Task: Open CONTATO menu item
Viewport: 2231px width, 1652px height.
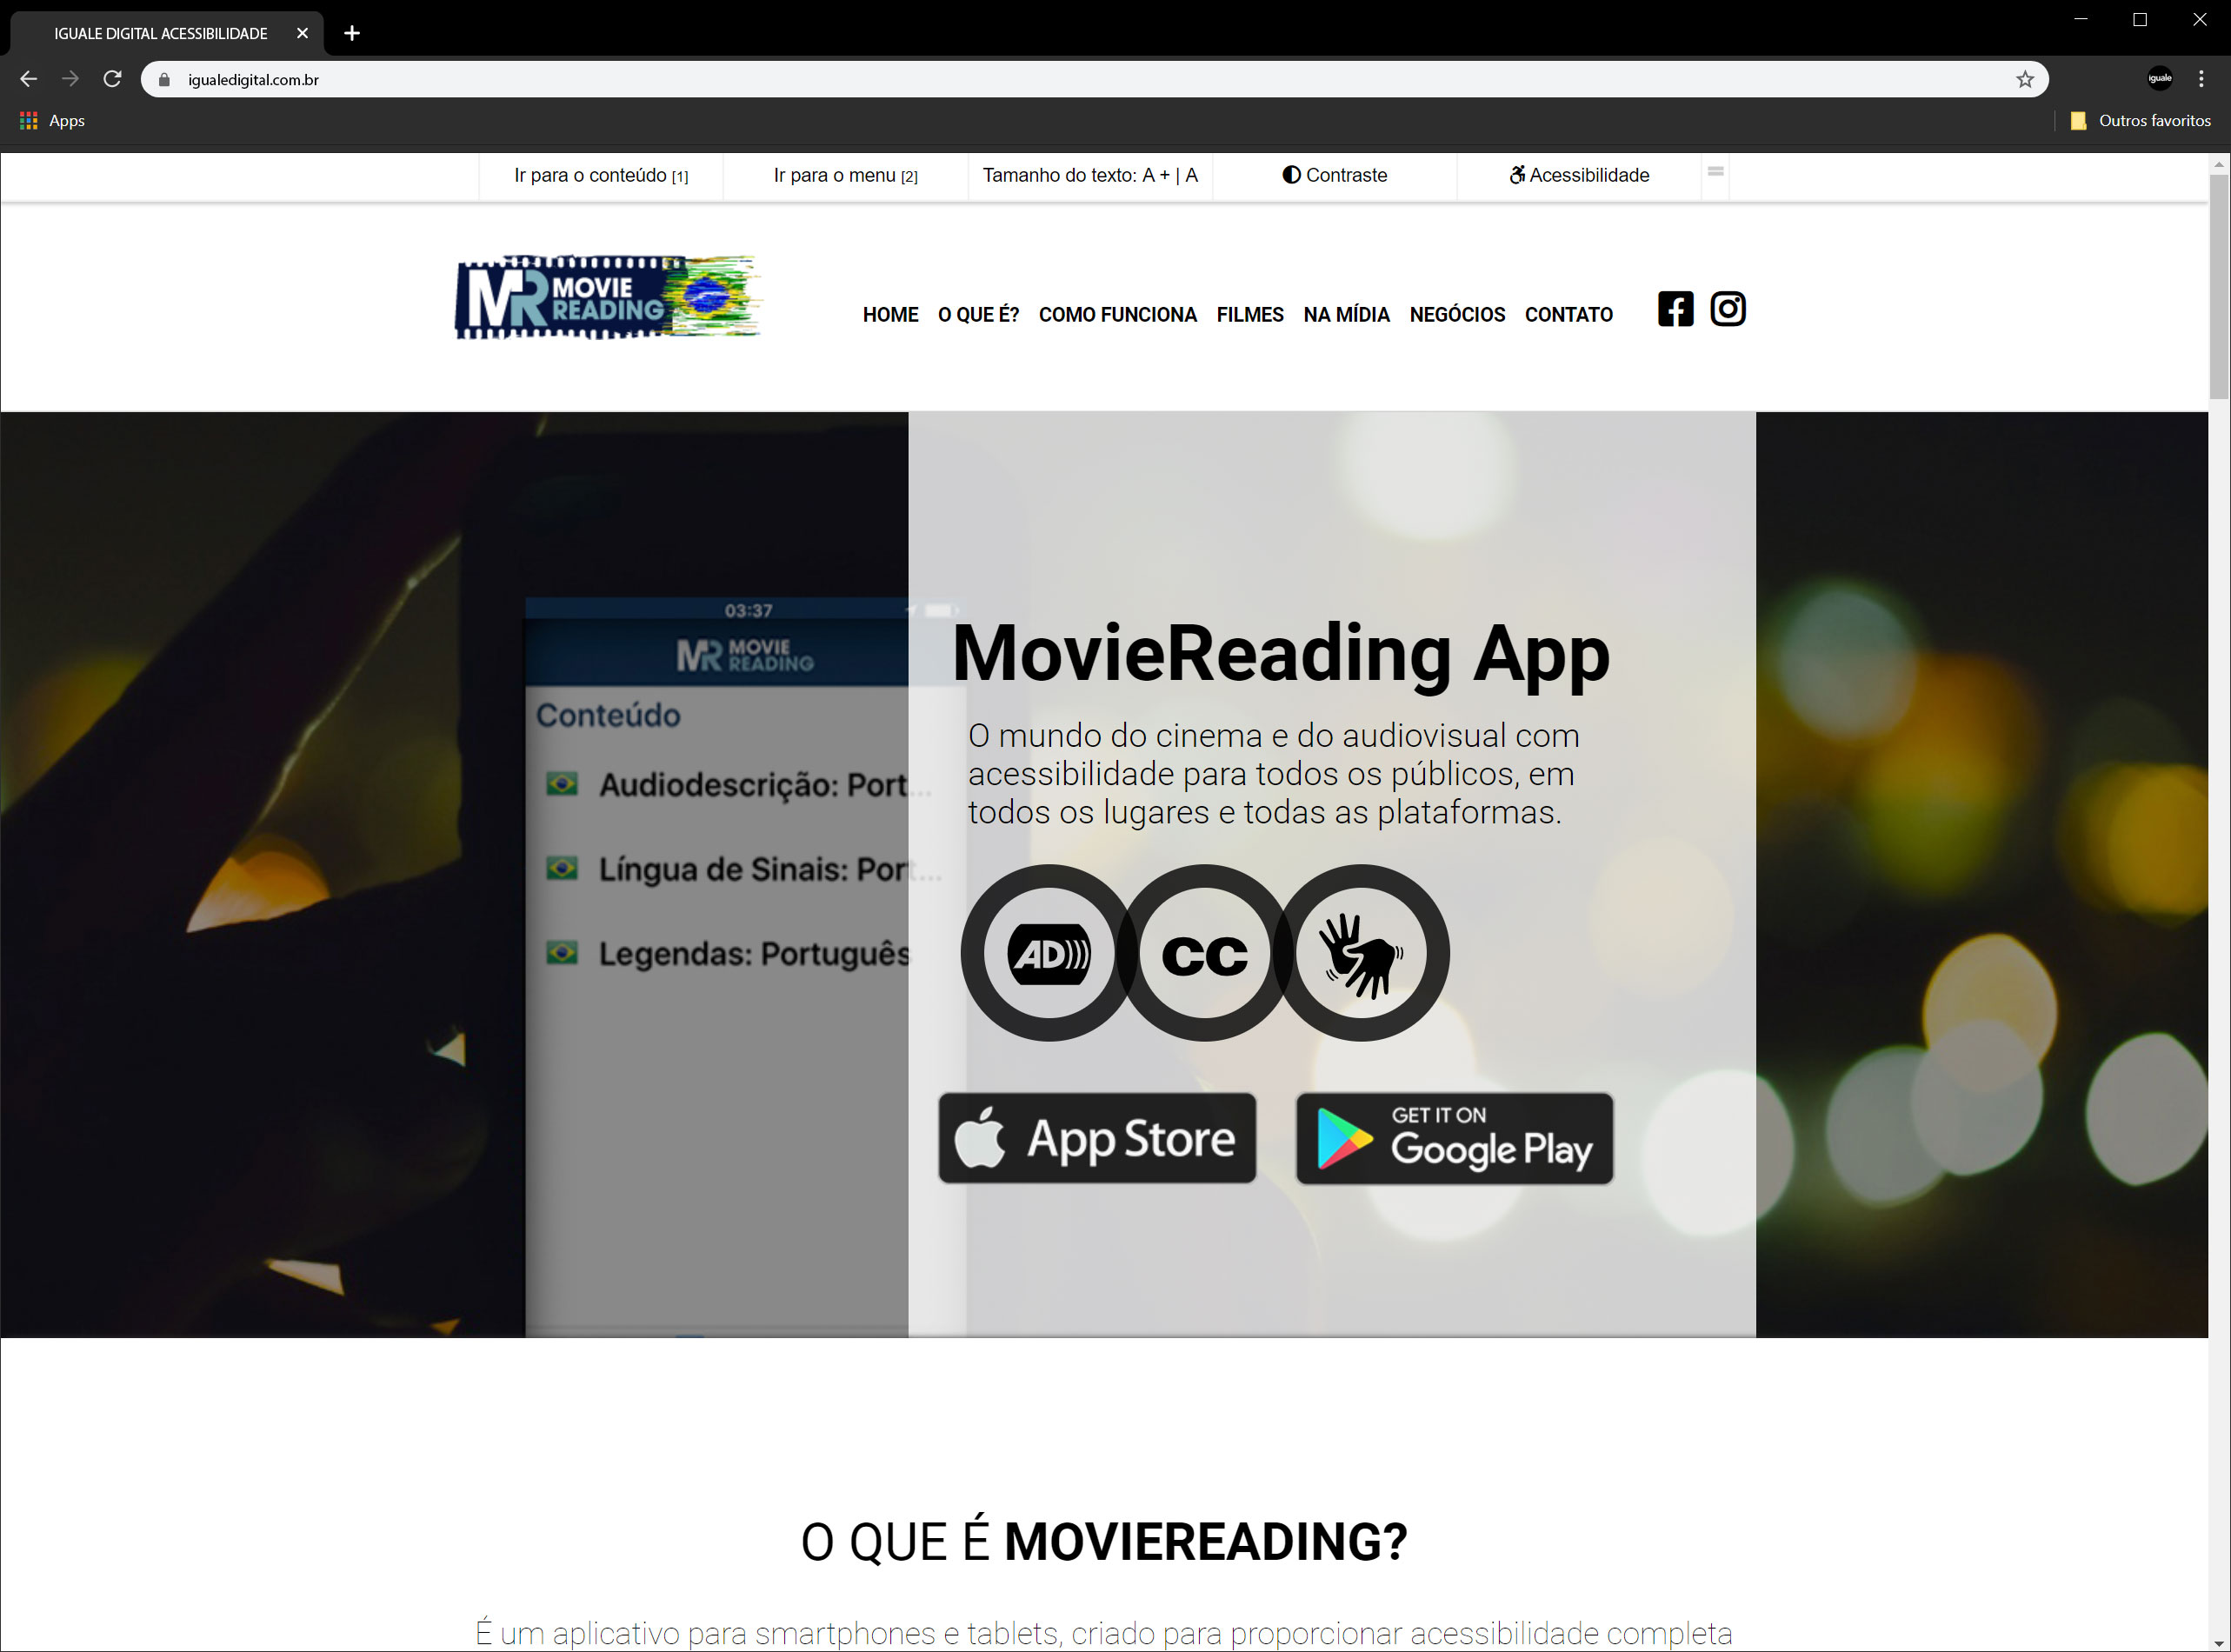Action: click(1568, 315)
